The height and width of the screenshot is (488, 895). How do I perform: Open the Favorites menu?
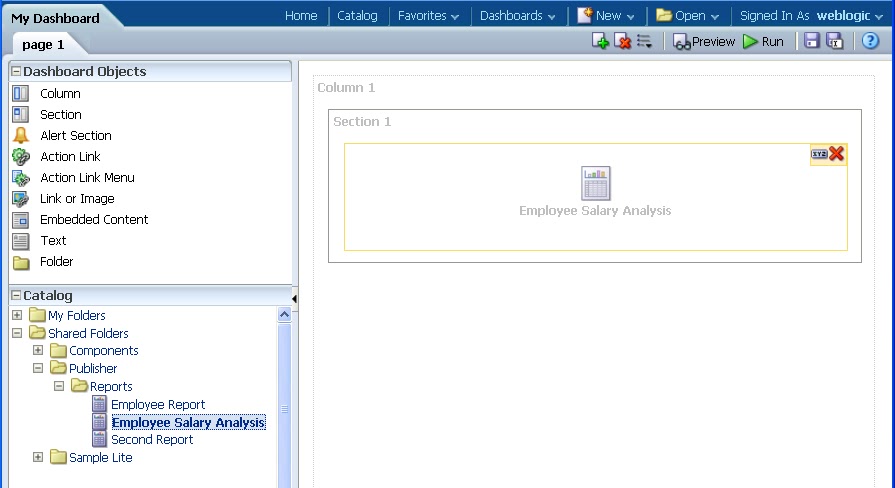[428, 16]
